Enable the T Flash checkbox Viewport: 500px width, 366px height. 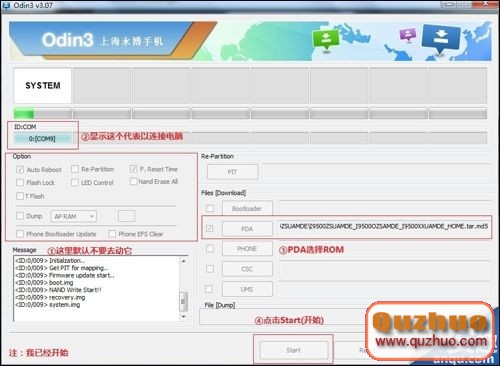(x=20, y=196)
